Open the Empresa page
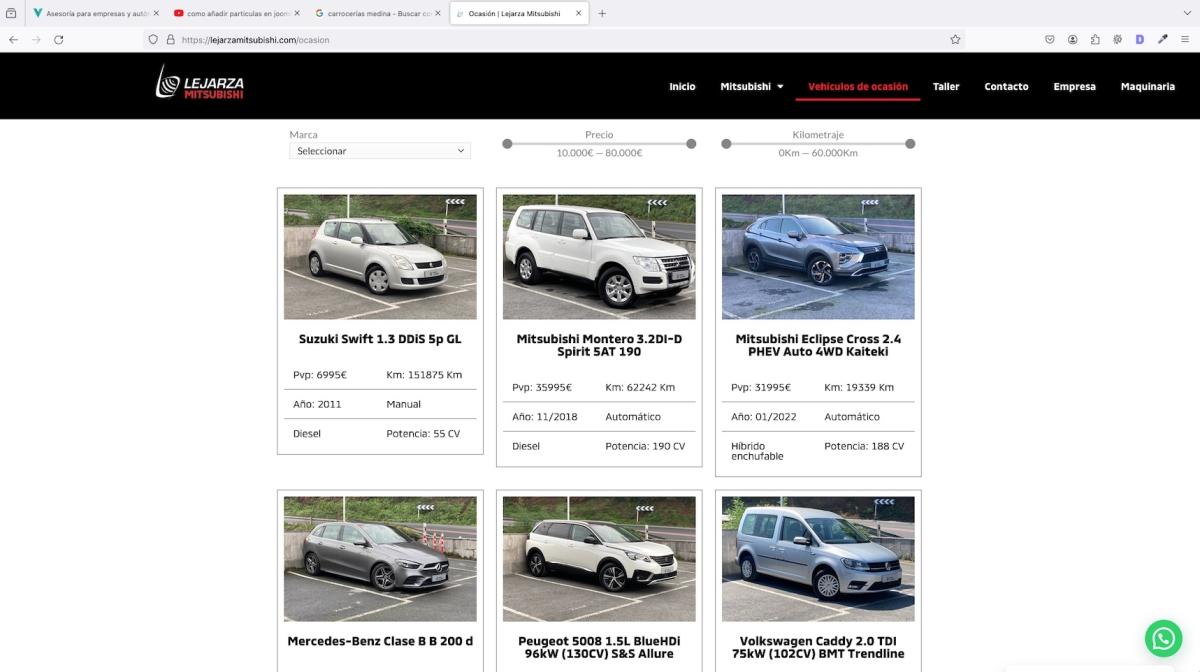 1074,87
